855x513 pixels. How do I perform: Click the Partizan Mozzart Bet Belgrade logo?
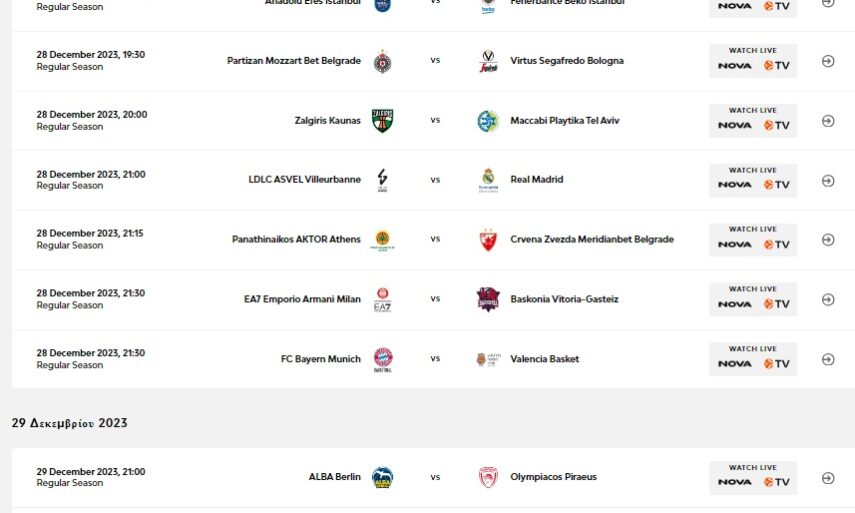[382, 61]
